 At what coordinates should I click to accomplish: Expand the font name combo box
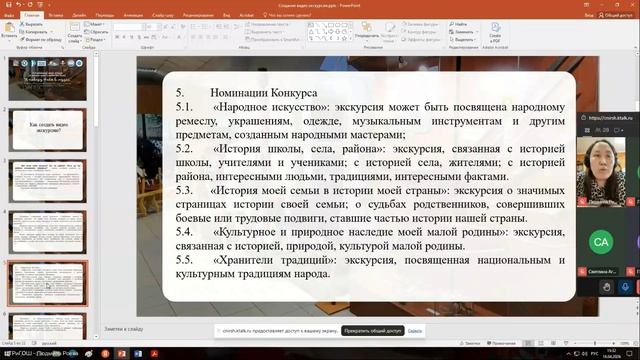142,27
